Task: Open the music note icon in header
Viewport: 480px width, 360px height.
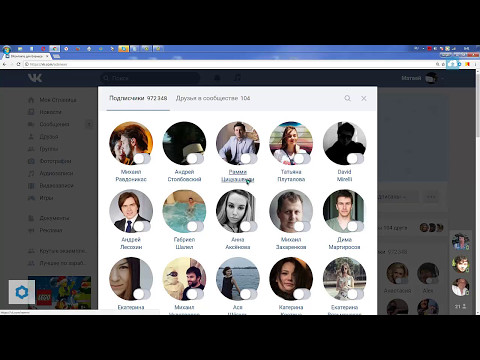Action: point(237,78)
